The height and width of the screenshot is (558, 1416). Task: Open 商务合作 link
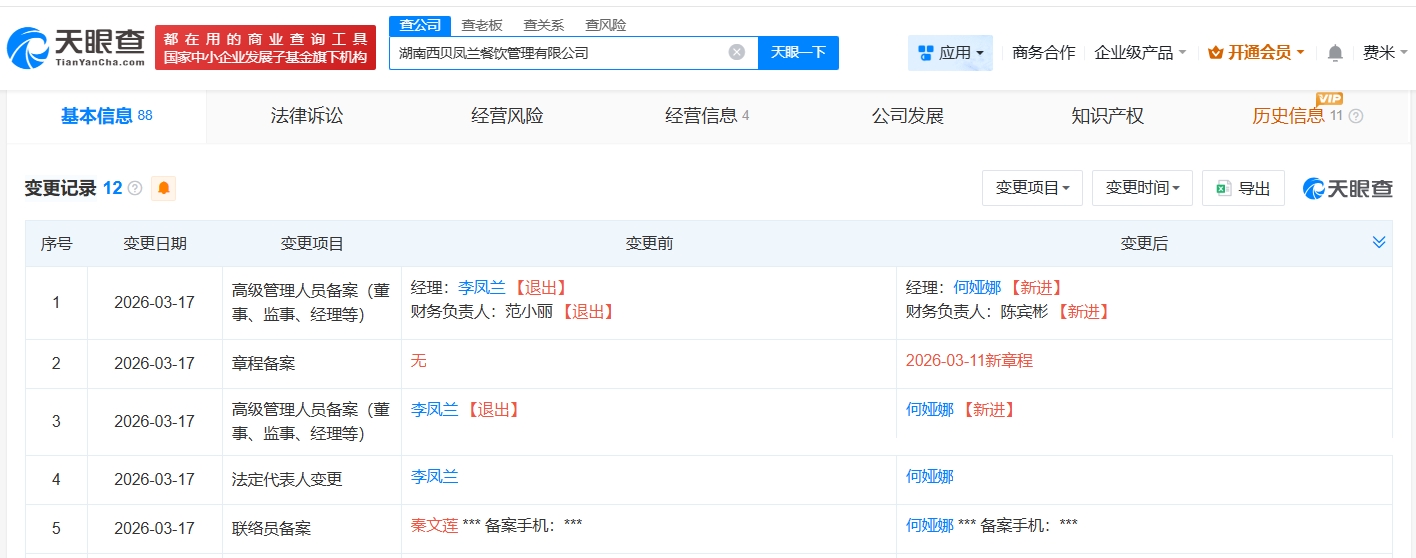tap(1043, 53)
